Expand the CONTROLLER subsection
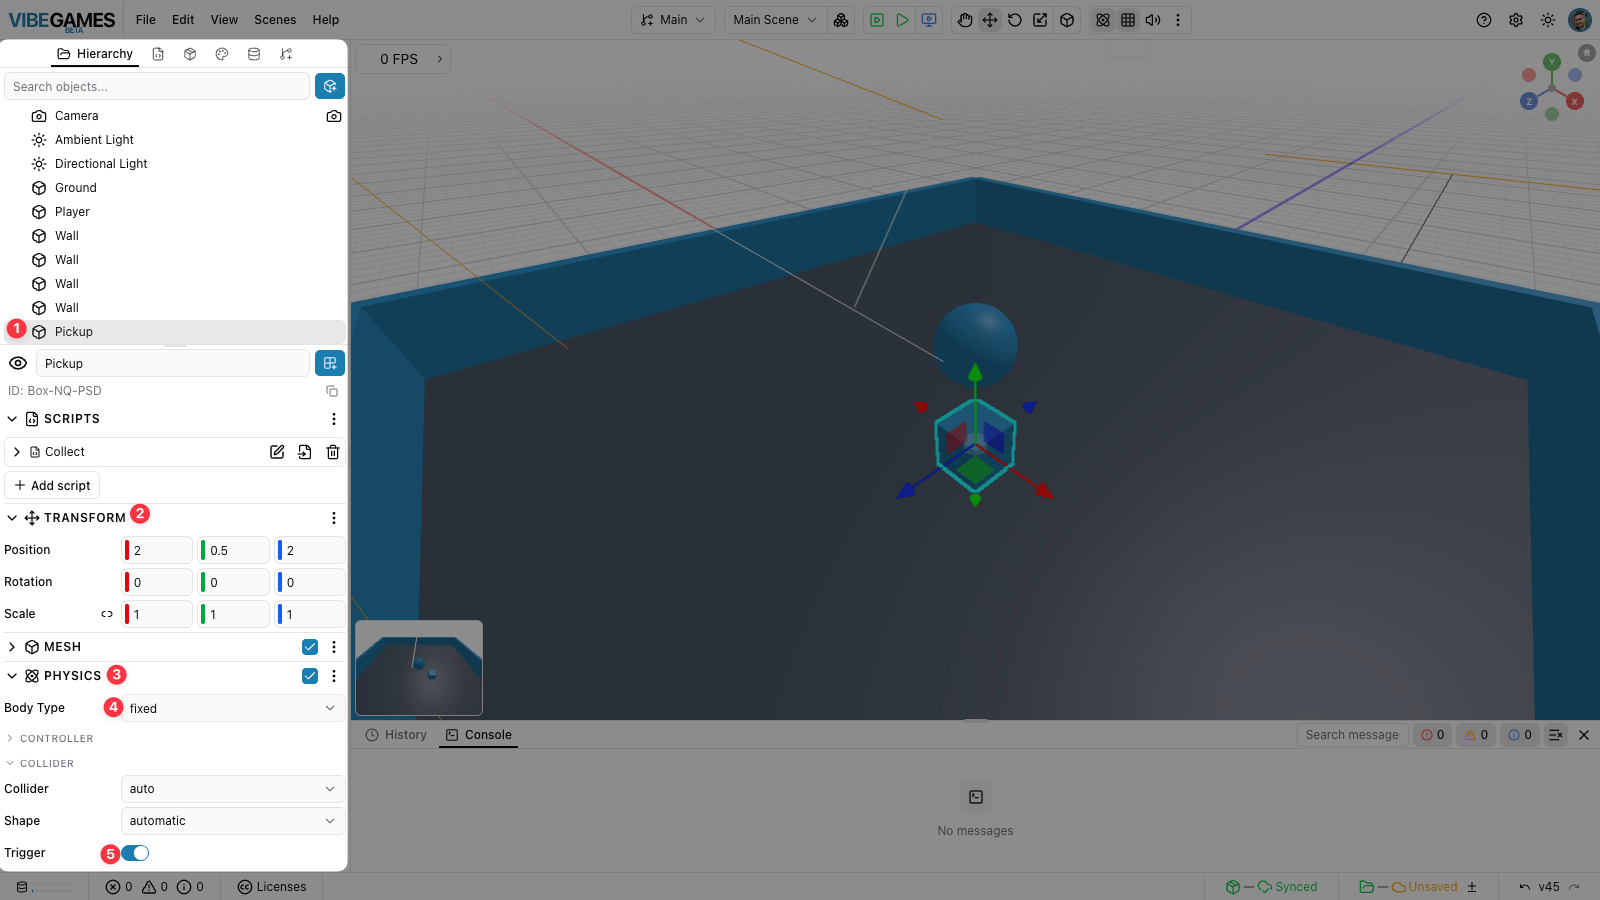This screenshot has height=900, width=1600. pyautogui.click(x=10, y=738)
